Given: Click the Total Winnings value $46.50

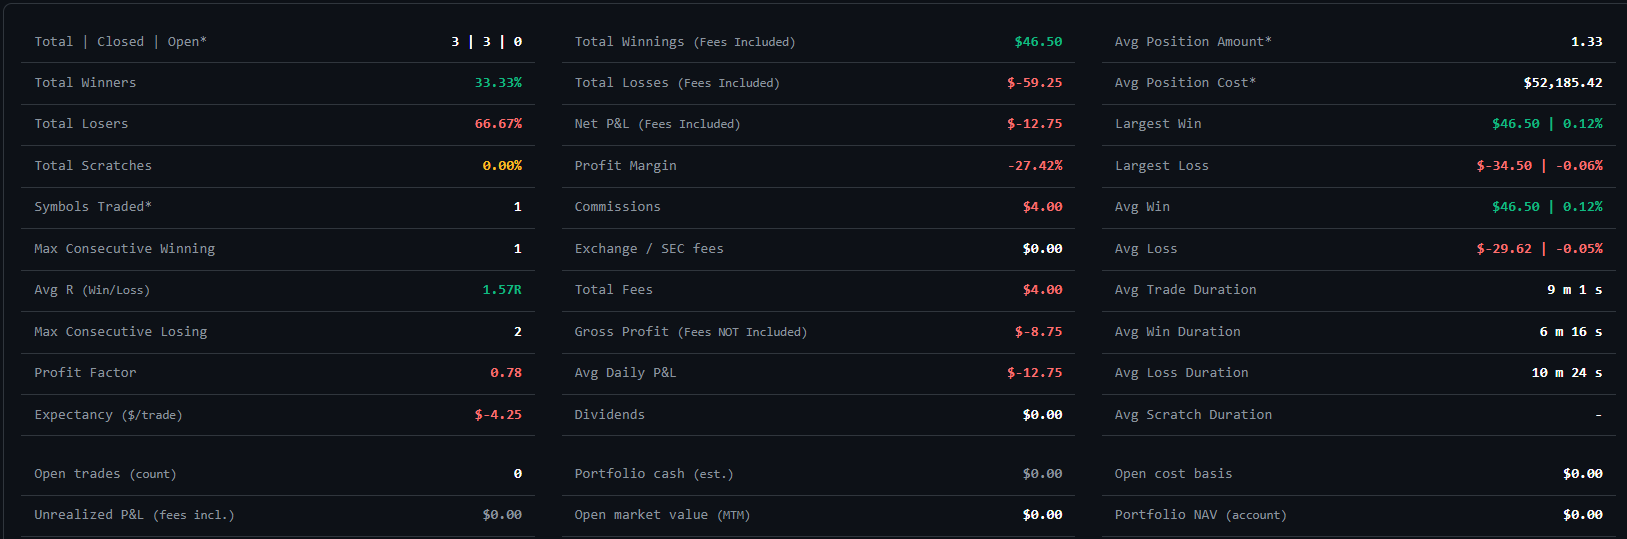Looking at the screenshot, I should [1038, 42].
